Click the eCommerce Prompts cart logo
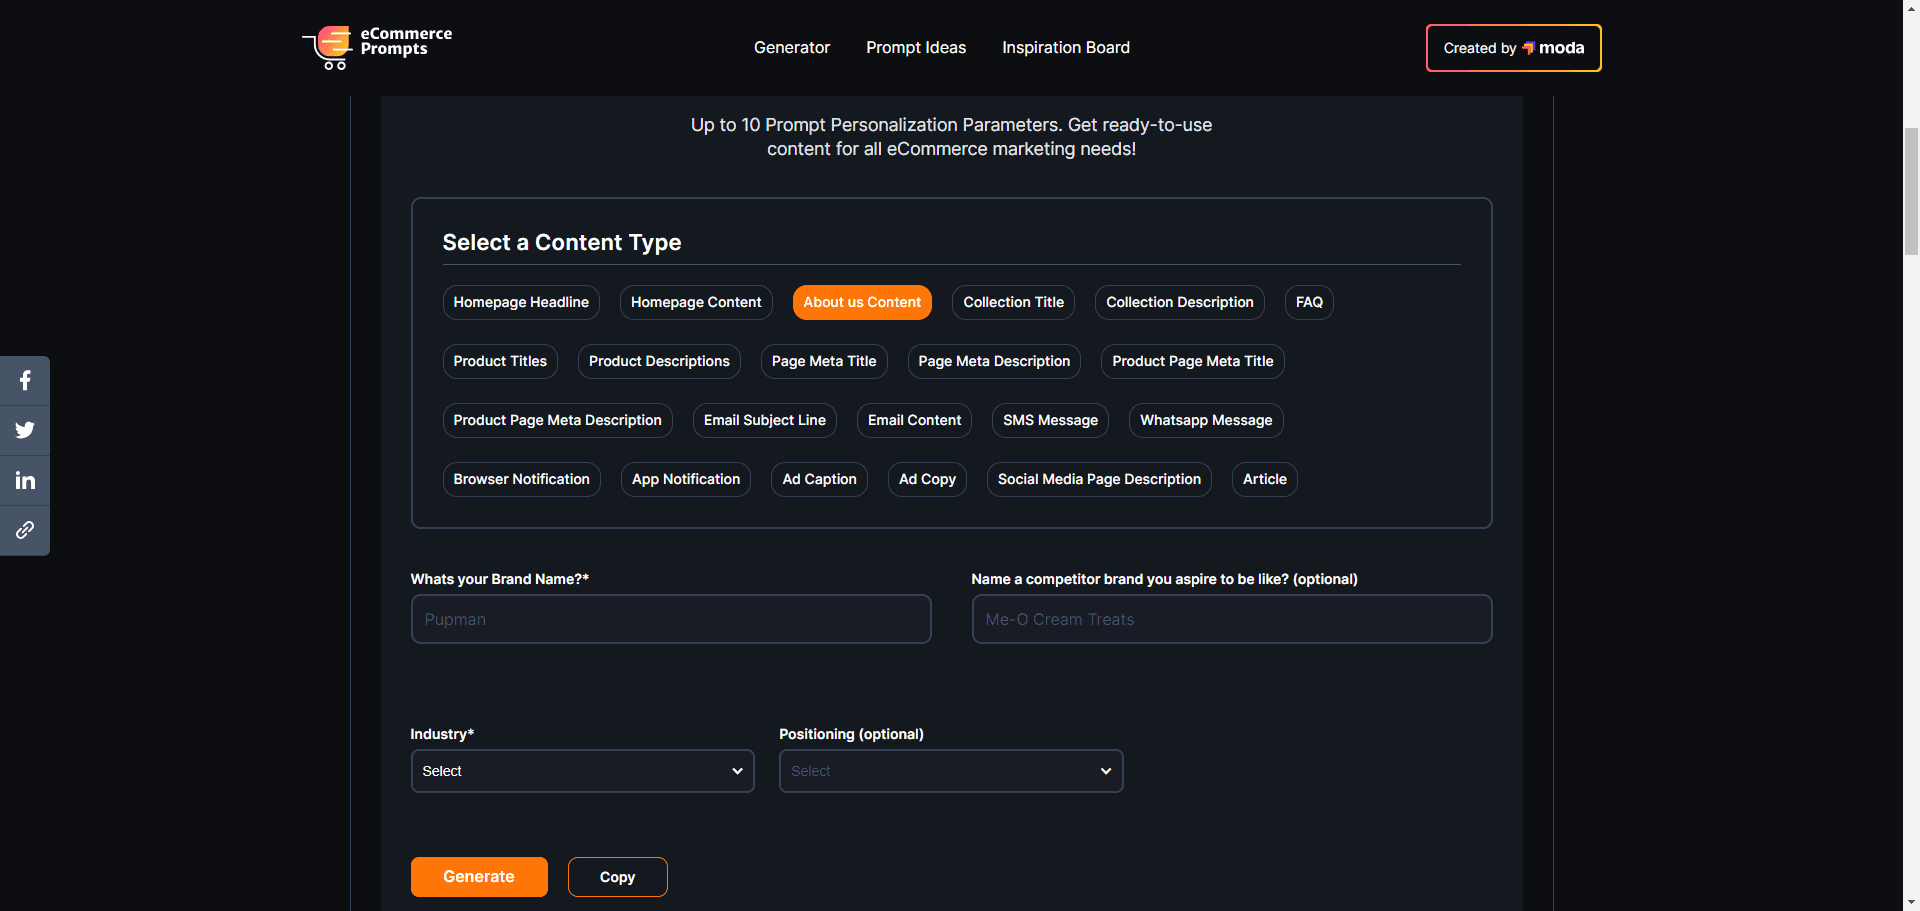 click(x=377, y=47)
